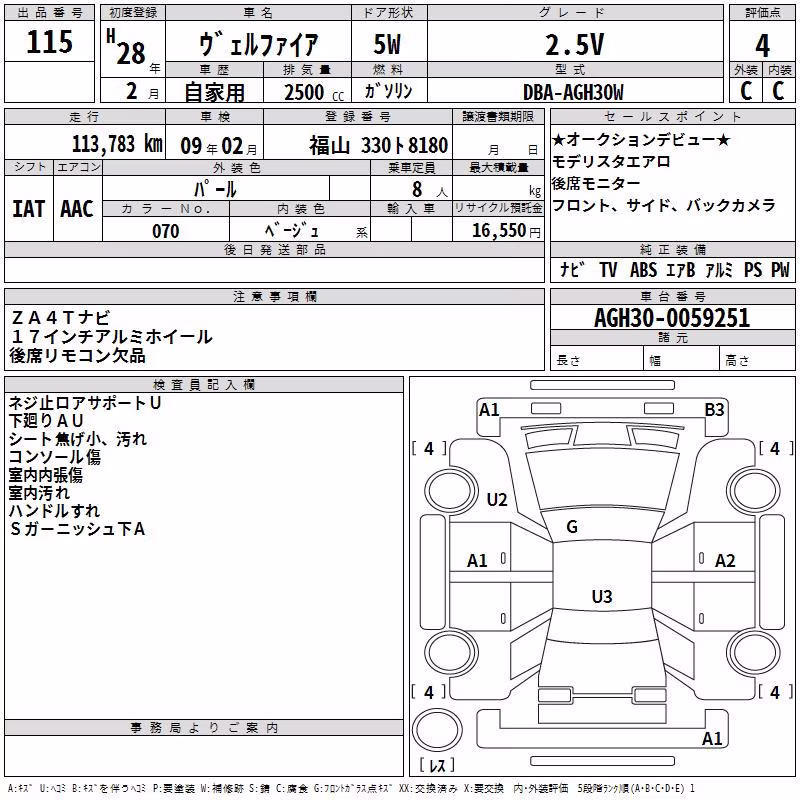Click 事務局よりご案内 section header
This screenshot has width=800, height=800.
tap(204, 728)
